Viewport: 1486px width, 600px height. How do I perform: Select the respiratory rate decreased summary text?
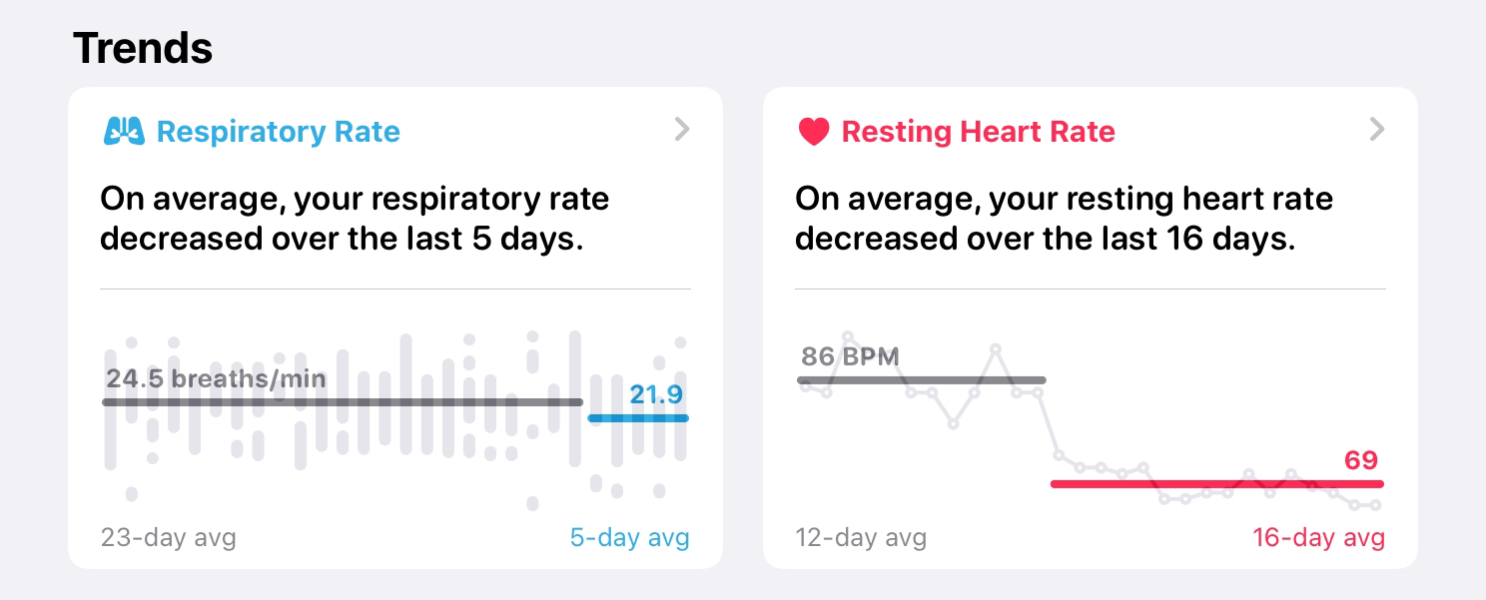coord(354,219)
